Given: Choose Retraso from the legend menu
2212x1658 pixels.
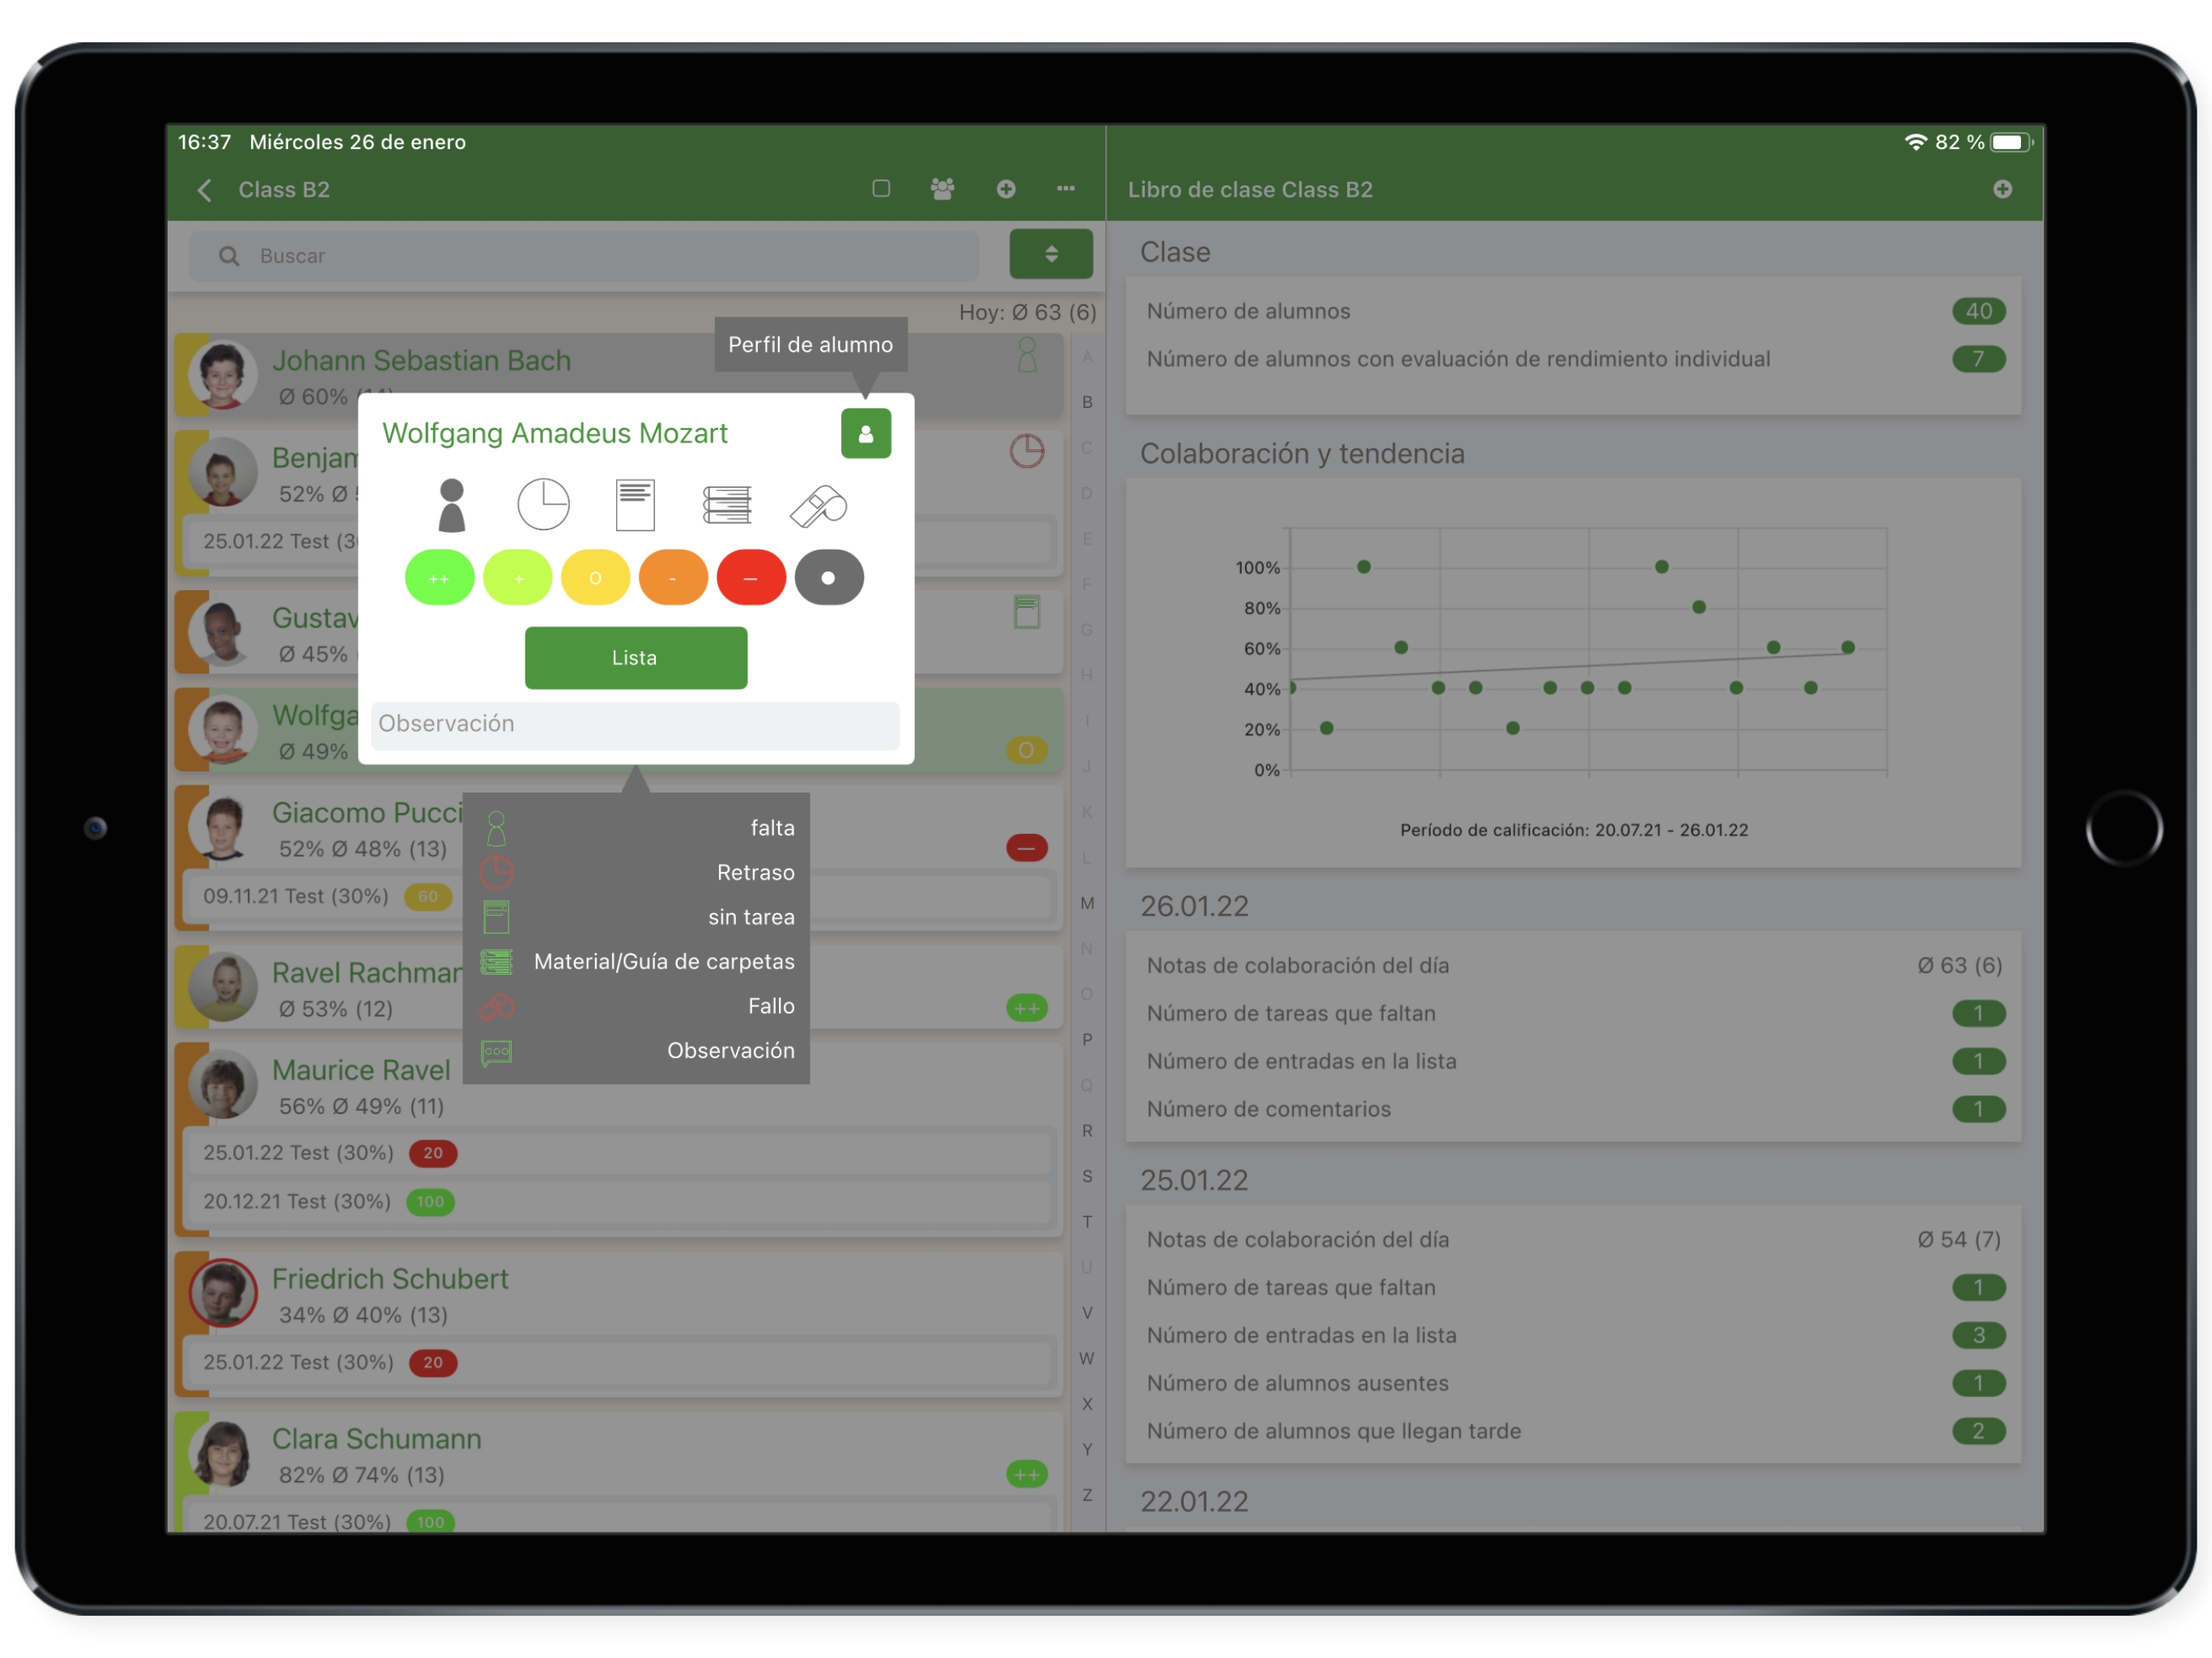Looking at the screenshot, I should (x=755, y=872).
